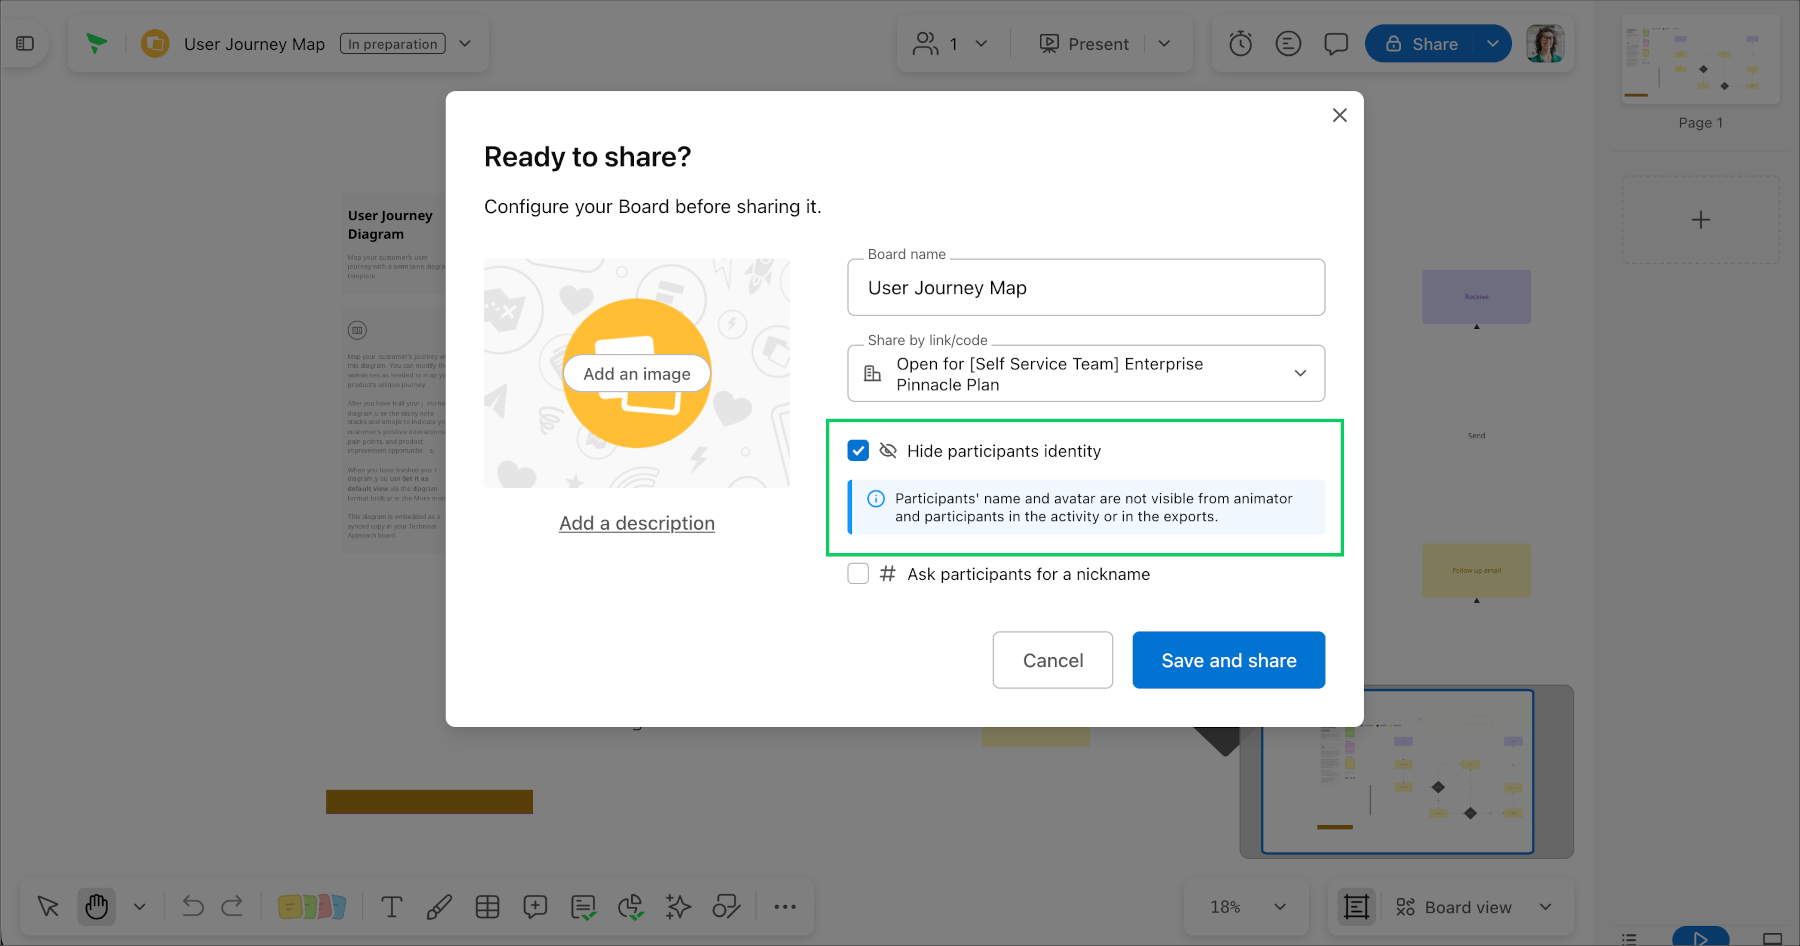Expand pointer tool options chevron
Viewport: 1800px width, 946px height.
point(140,907)
